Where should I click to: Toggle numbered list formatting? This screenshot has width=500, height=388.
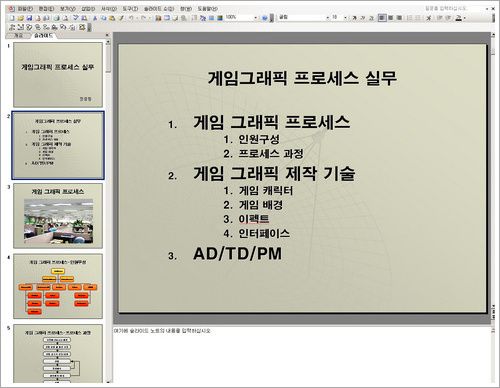(410, 18)
